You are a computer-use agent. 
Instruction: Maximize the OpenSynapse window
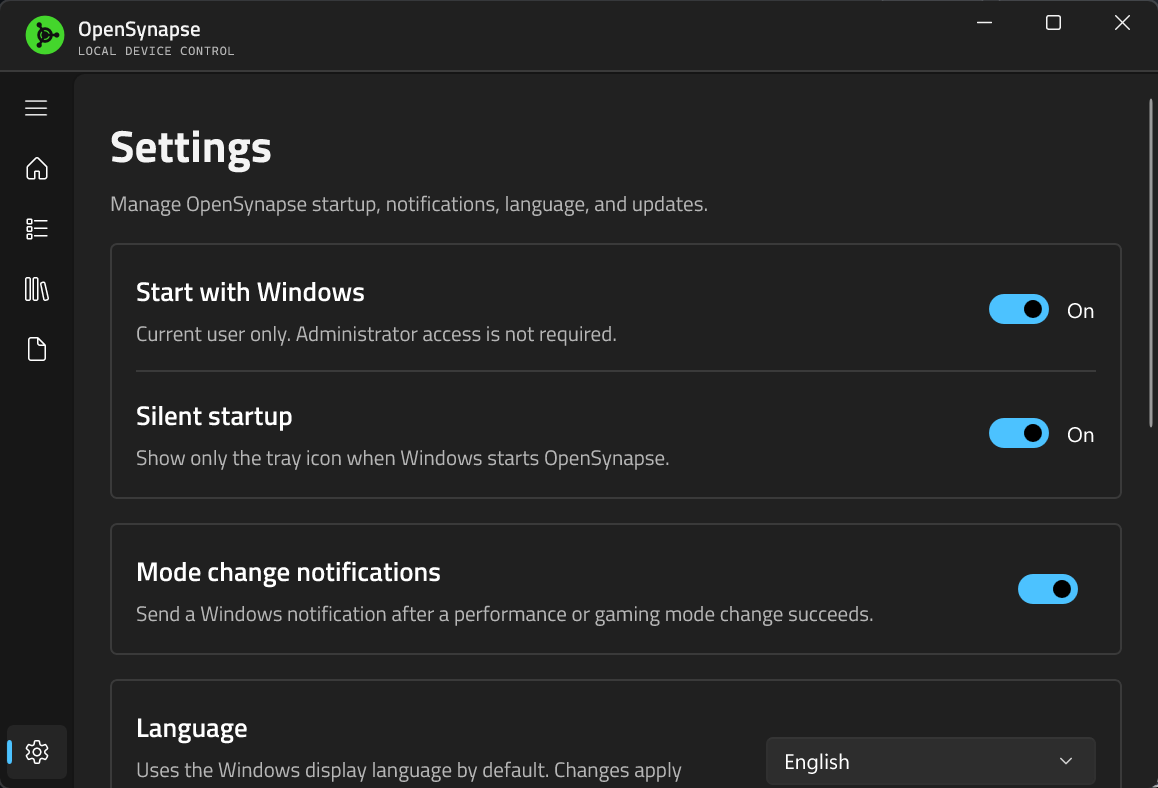(x=1053, y=23)
